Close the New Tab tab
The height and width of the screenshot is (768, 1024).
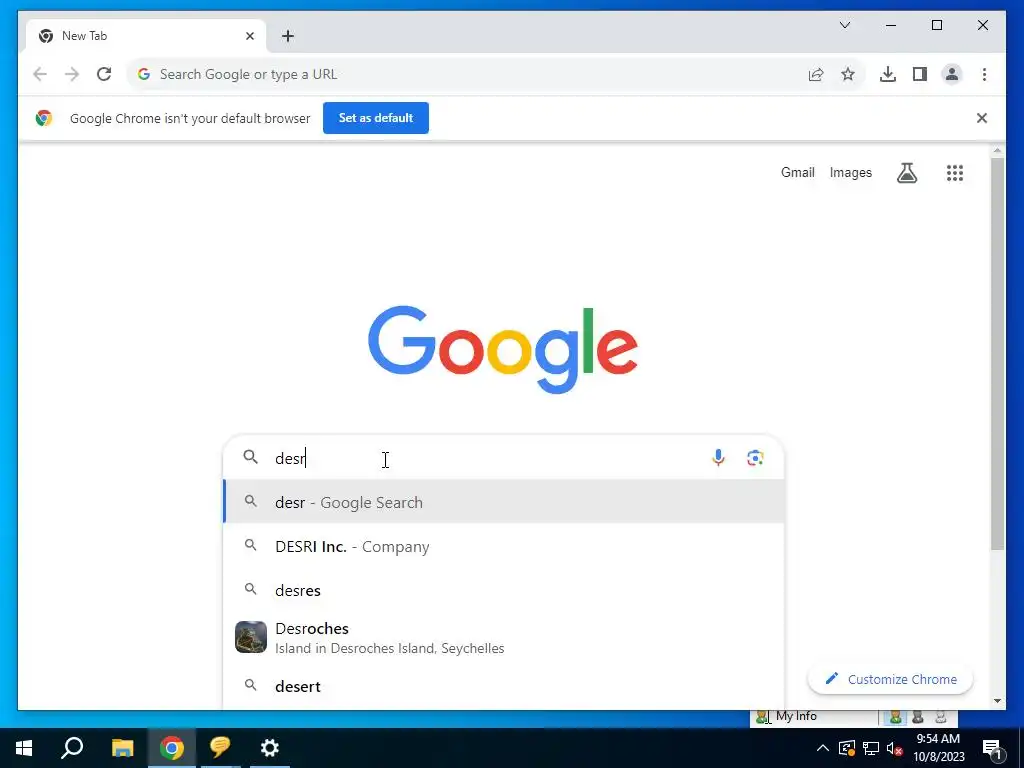click(x=249, y=36)
